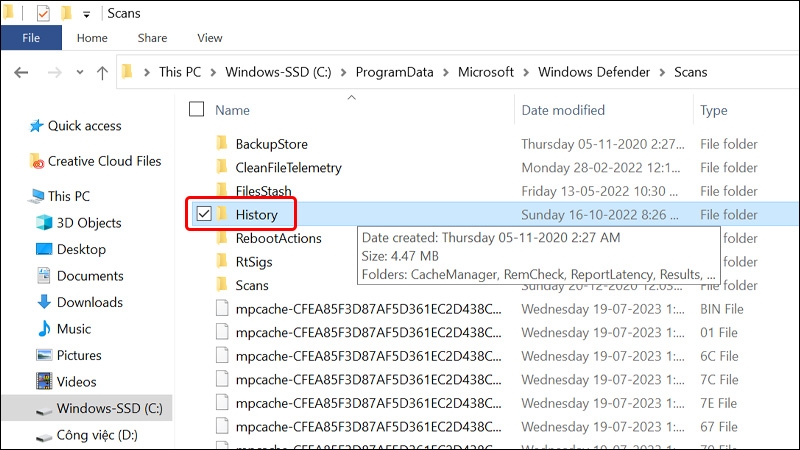
Task: Sort by Date modified column header
Action: 563,110
